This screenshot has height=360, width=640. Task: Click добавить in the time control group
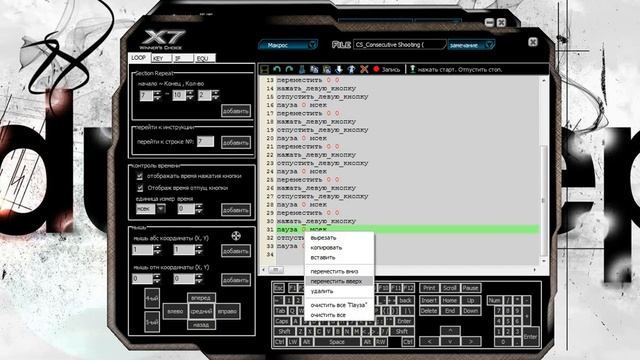tap(236, 210)
